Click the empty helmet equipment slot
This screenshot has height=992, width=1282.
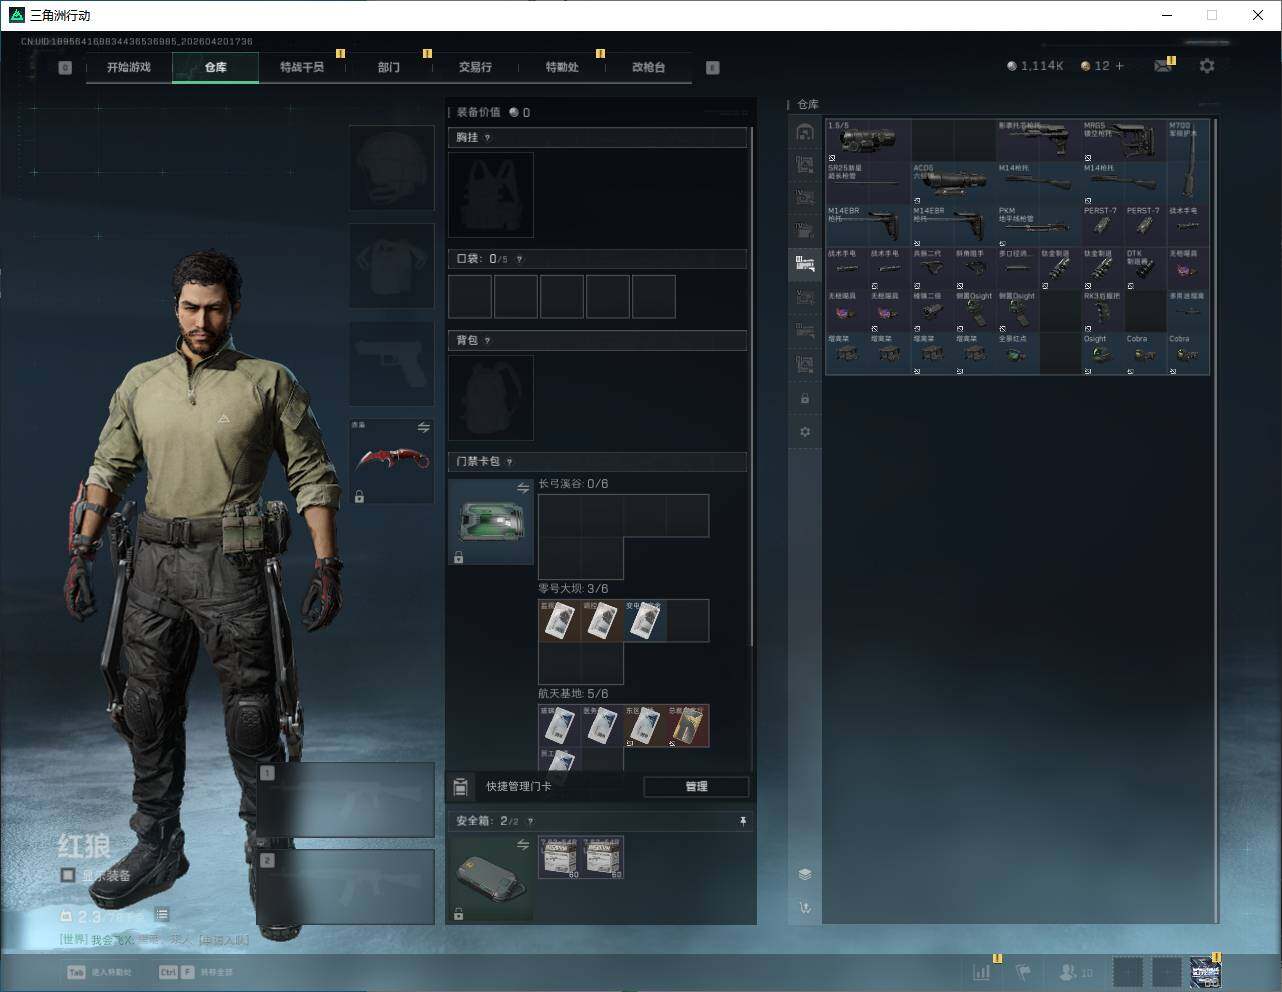pyautogui.click(x=391, y=168)
